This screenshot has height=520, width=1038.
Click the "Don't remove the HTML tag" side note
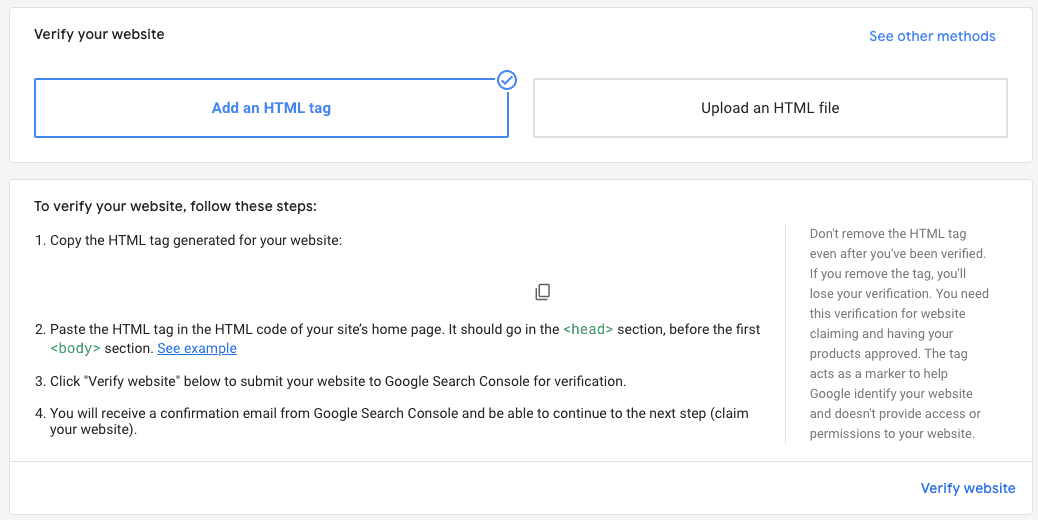click(888, 234)
